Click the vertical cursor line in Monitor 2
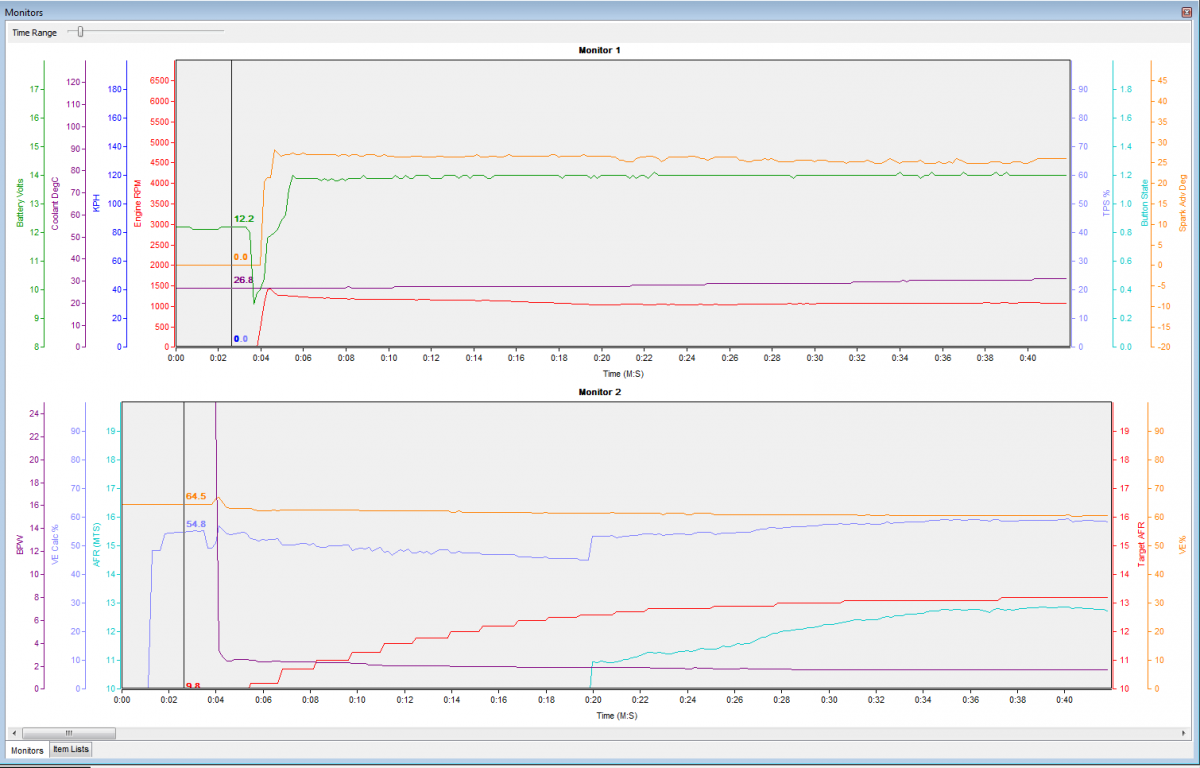The image size is (1200, 768). point(183,545)
